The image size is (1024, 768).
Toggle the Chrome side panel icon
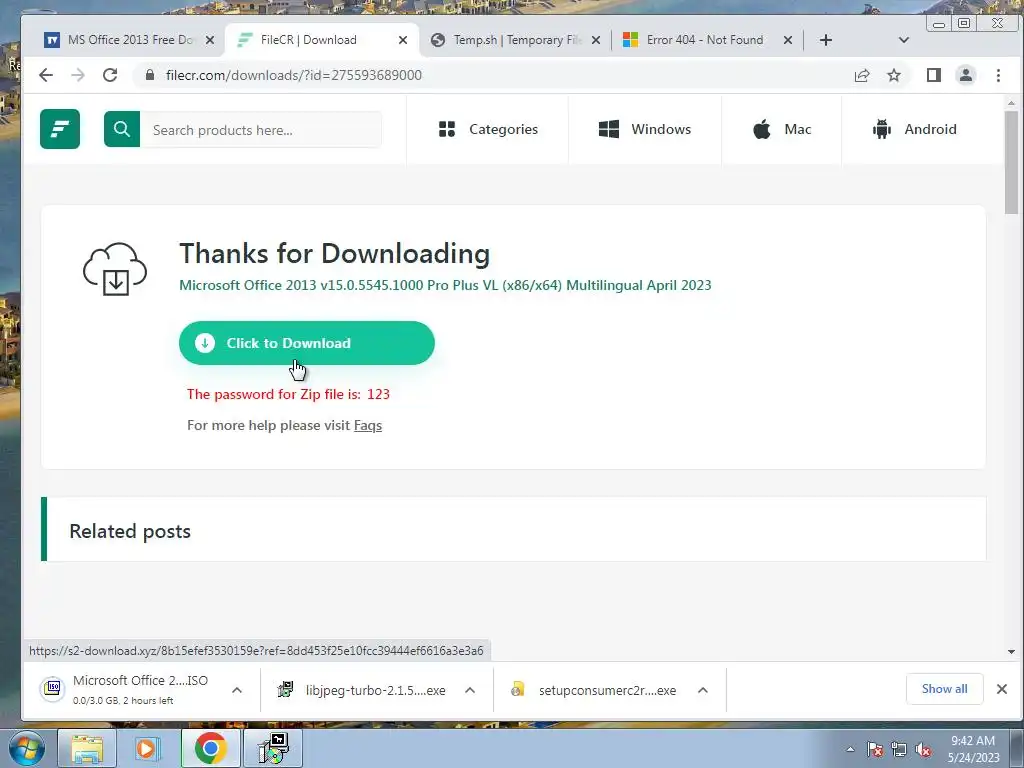coord(934,75)
